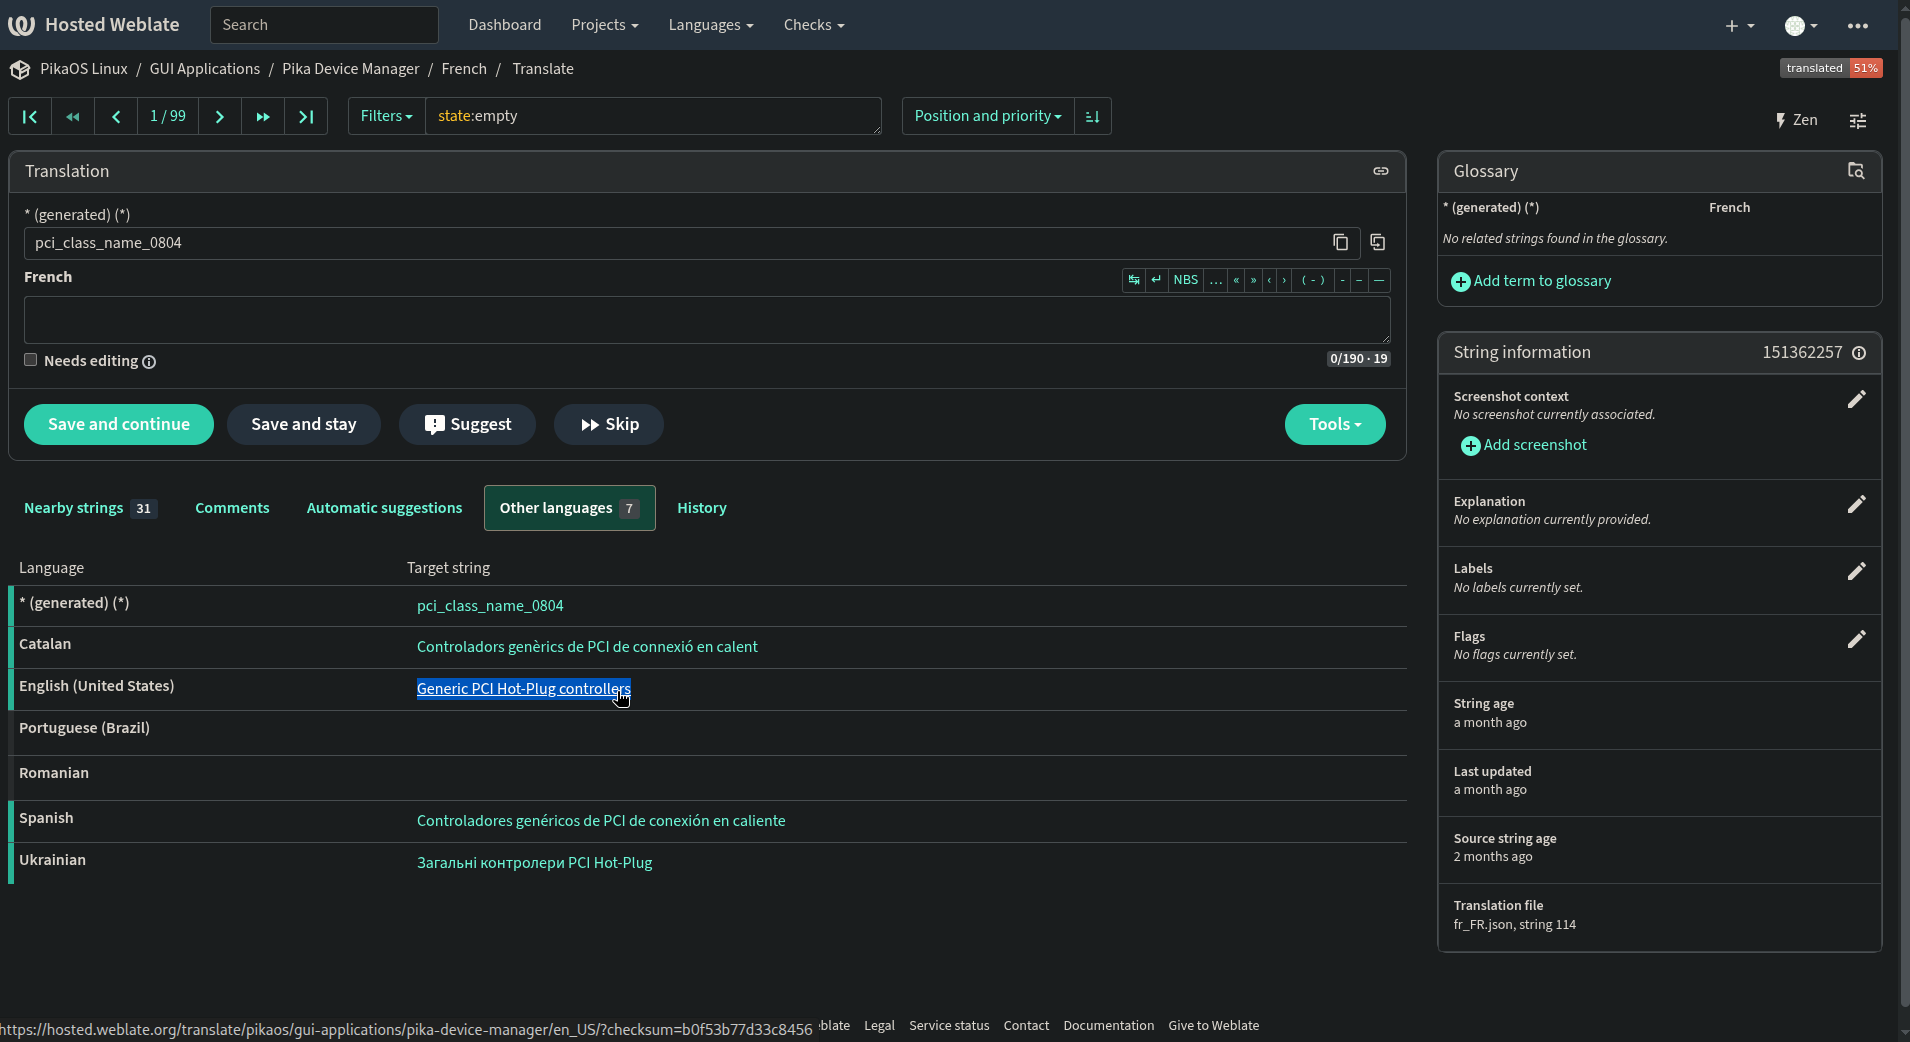Go to the last string in navigation
The image size is (1910, 1042).
[306, 116]
